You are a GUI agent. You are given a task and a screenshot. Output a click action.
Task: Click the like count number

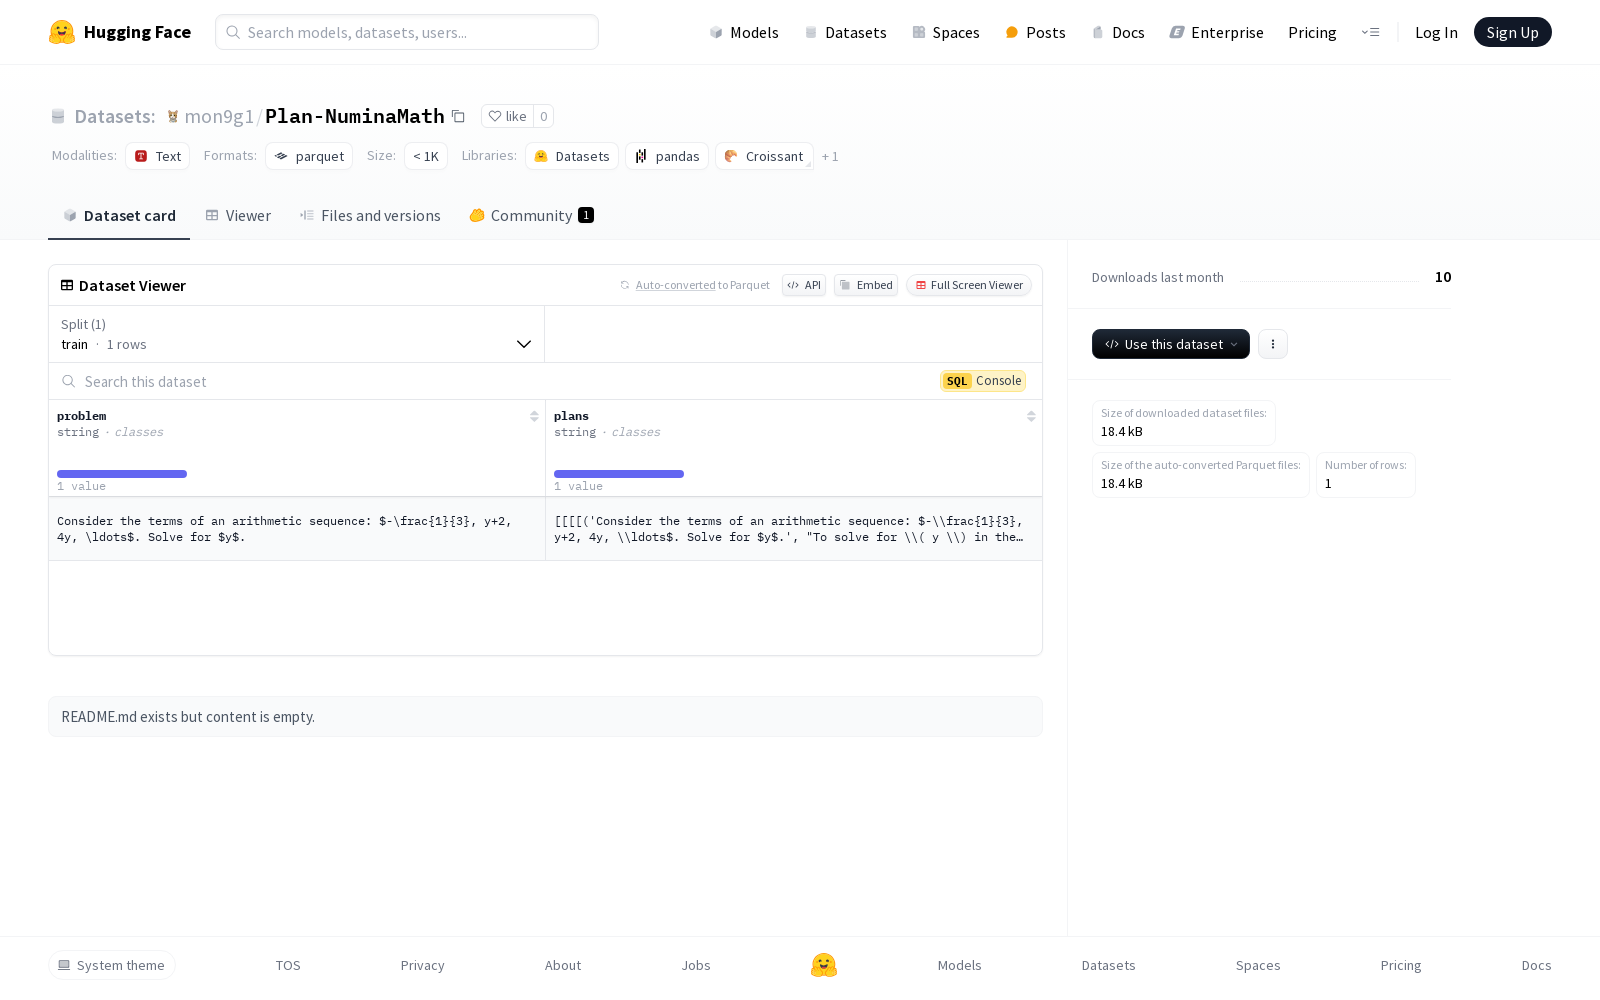click(544, 116)
